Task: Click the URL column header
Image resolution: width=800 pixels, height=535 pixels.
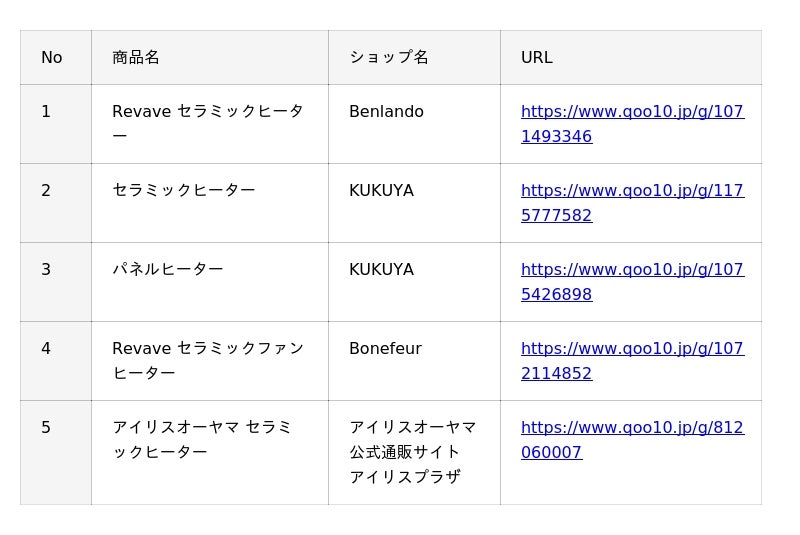Action: (x=537, y=58)
